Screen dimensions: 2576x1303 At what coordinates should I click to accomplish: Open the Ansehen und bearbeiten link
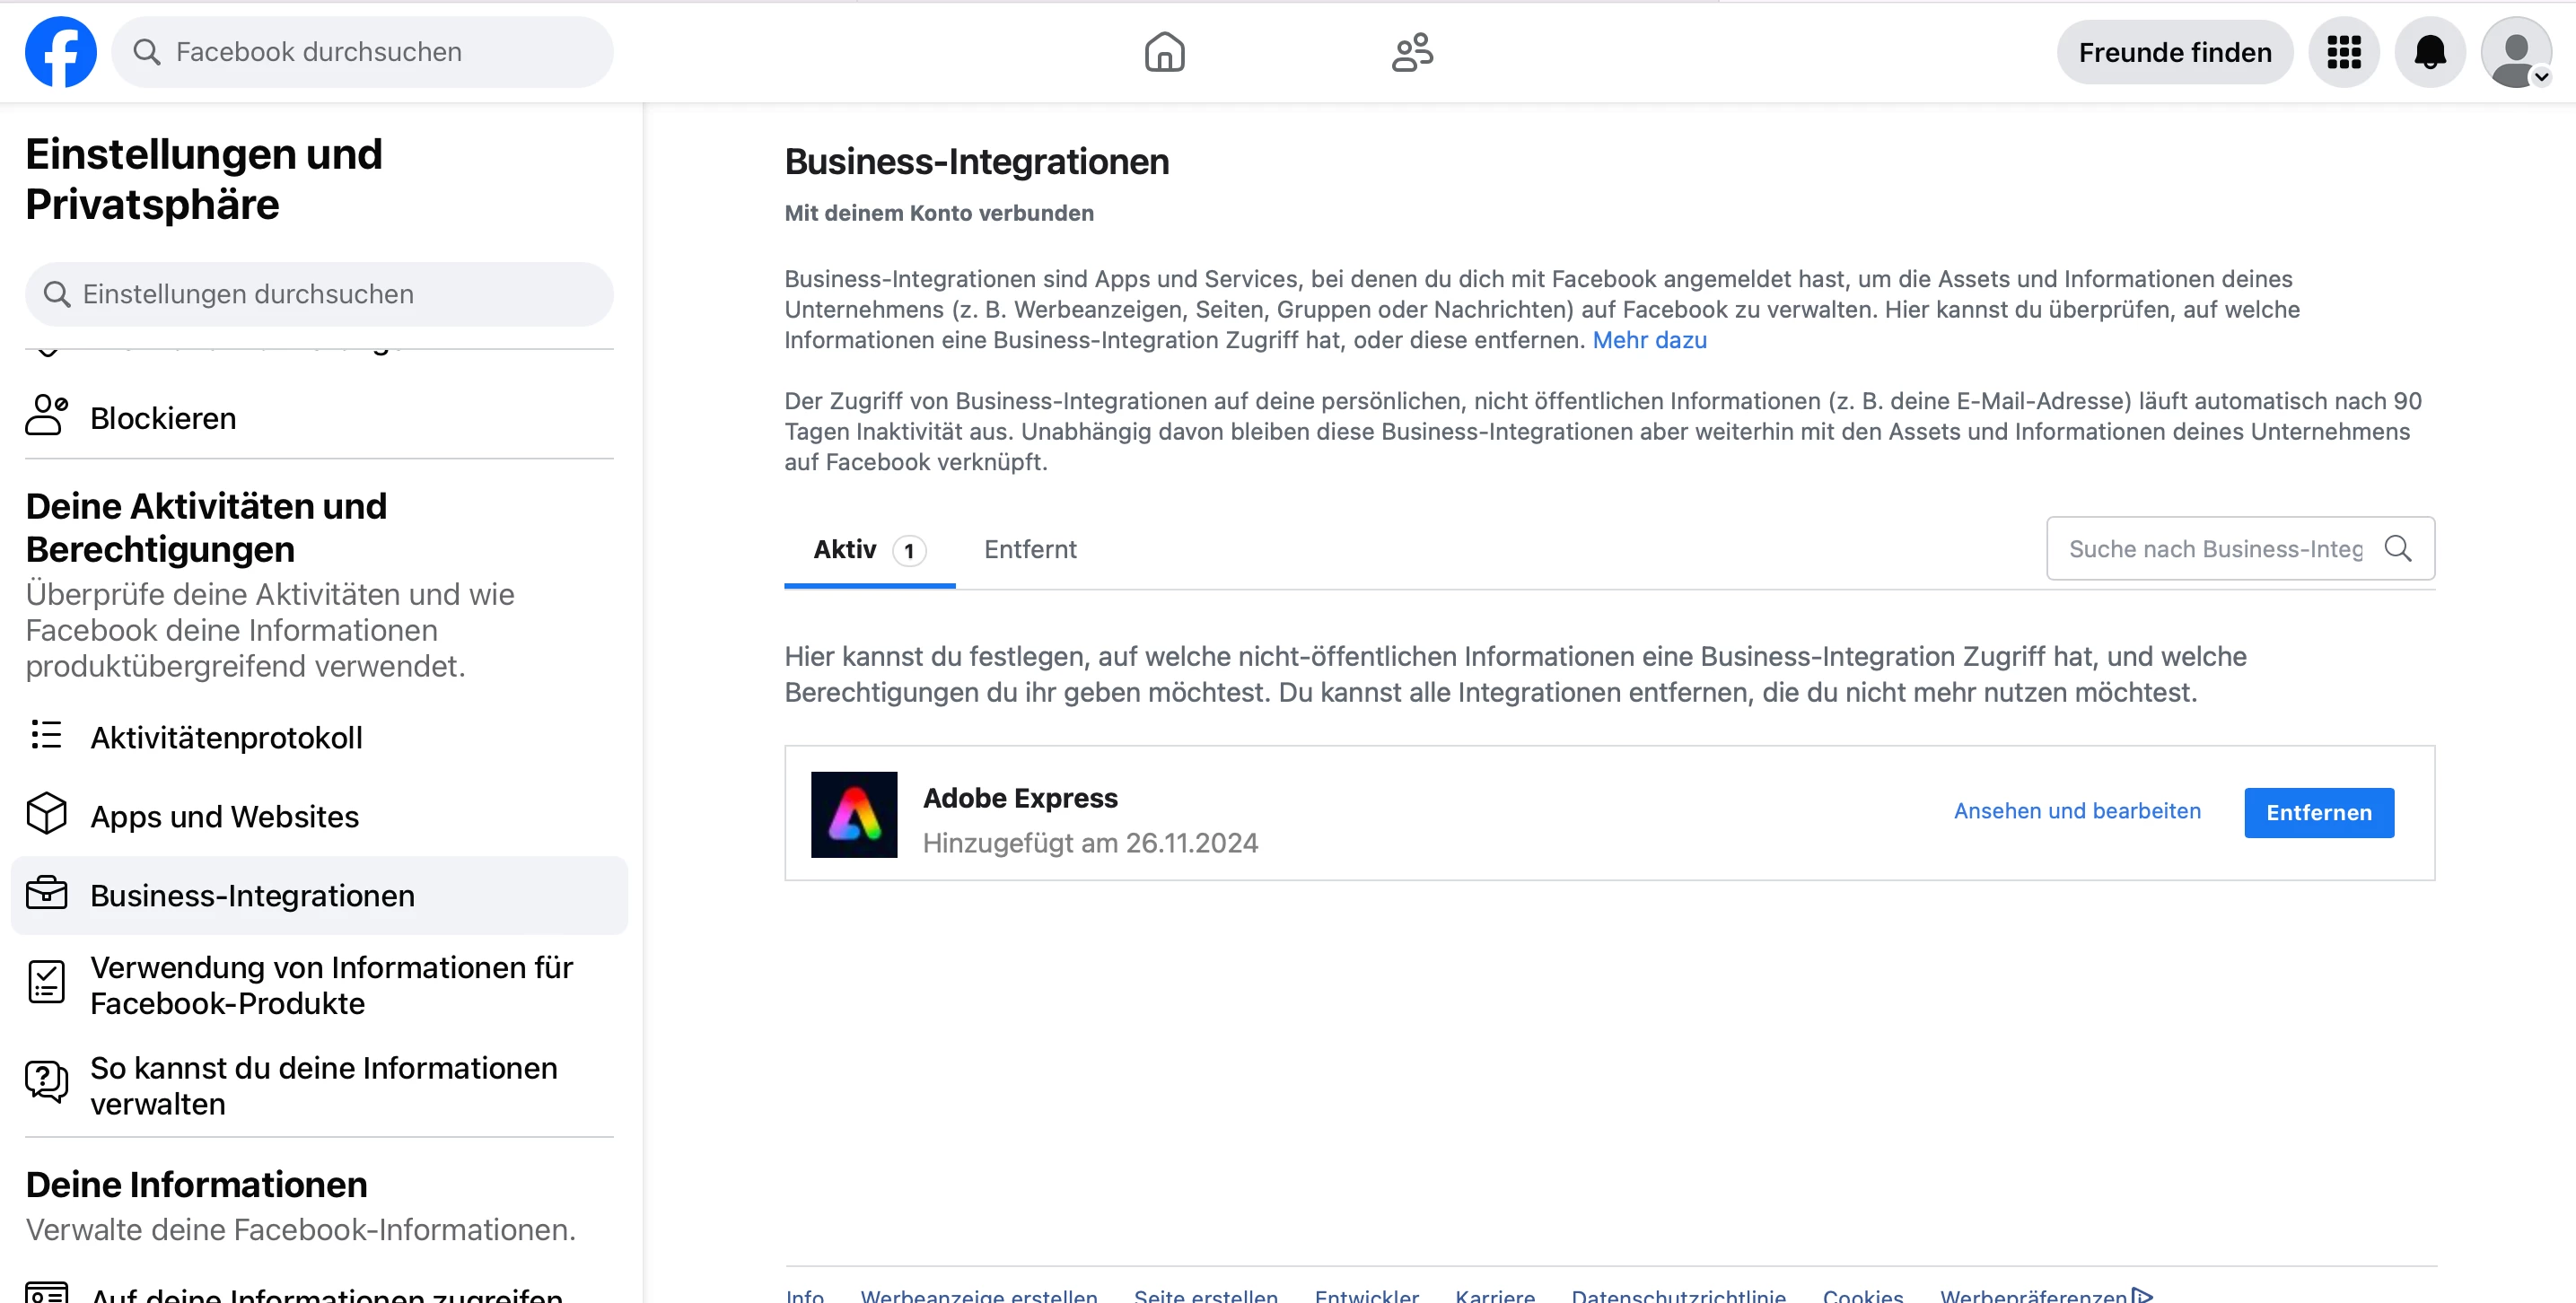click(2077, 811)
